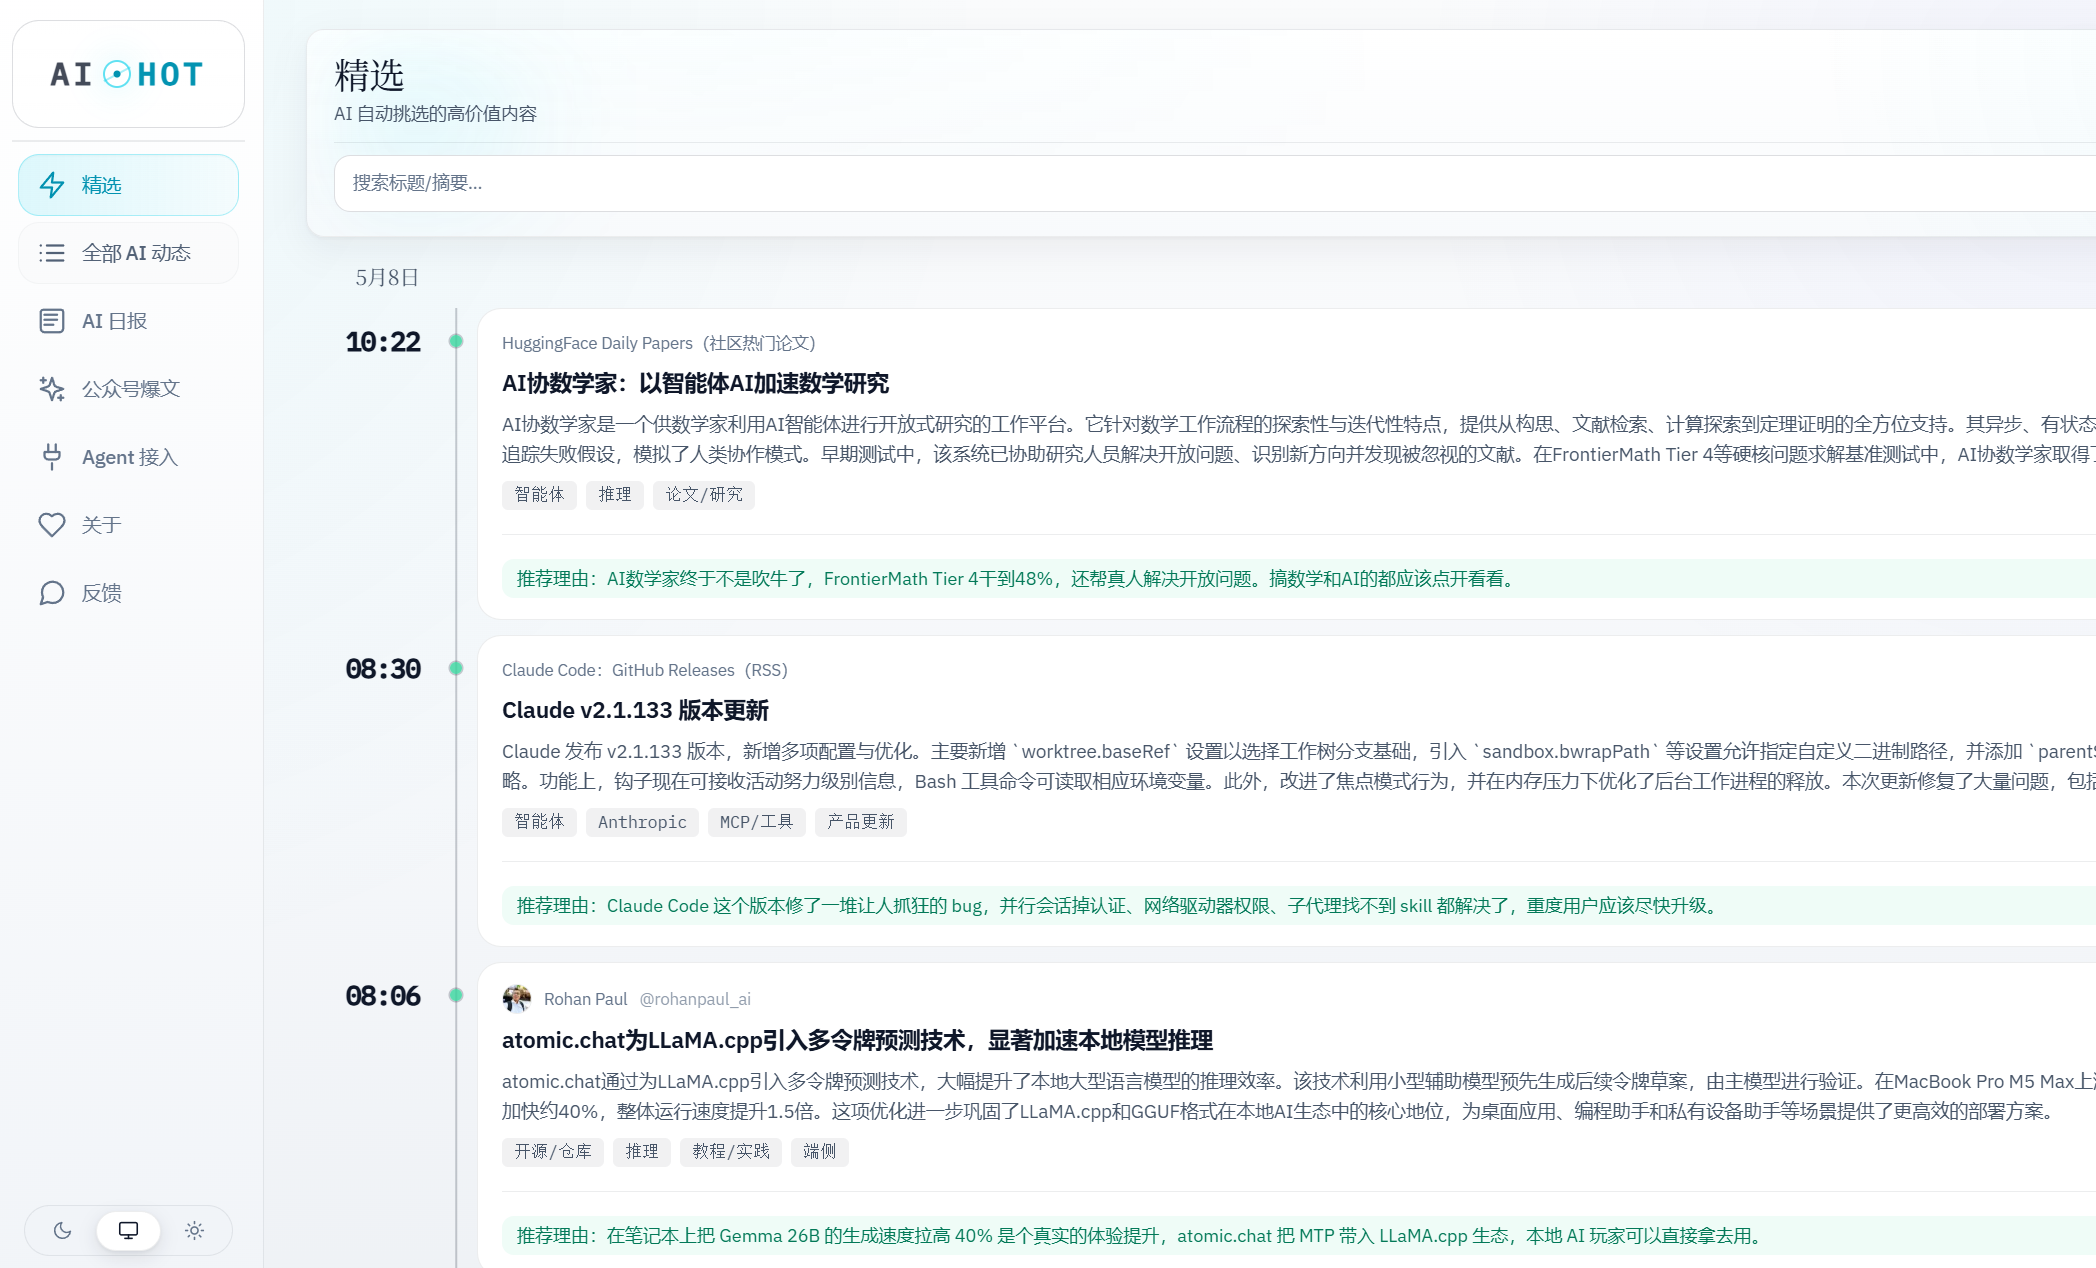This screenshot has width=2096, height=1268.
Task: Click the 端侧 tag
Action: [x=820, y=1152]
